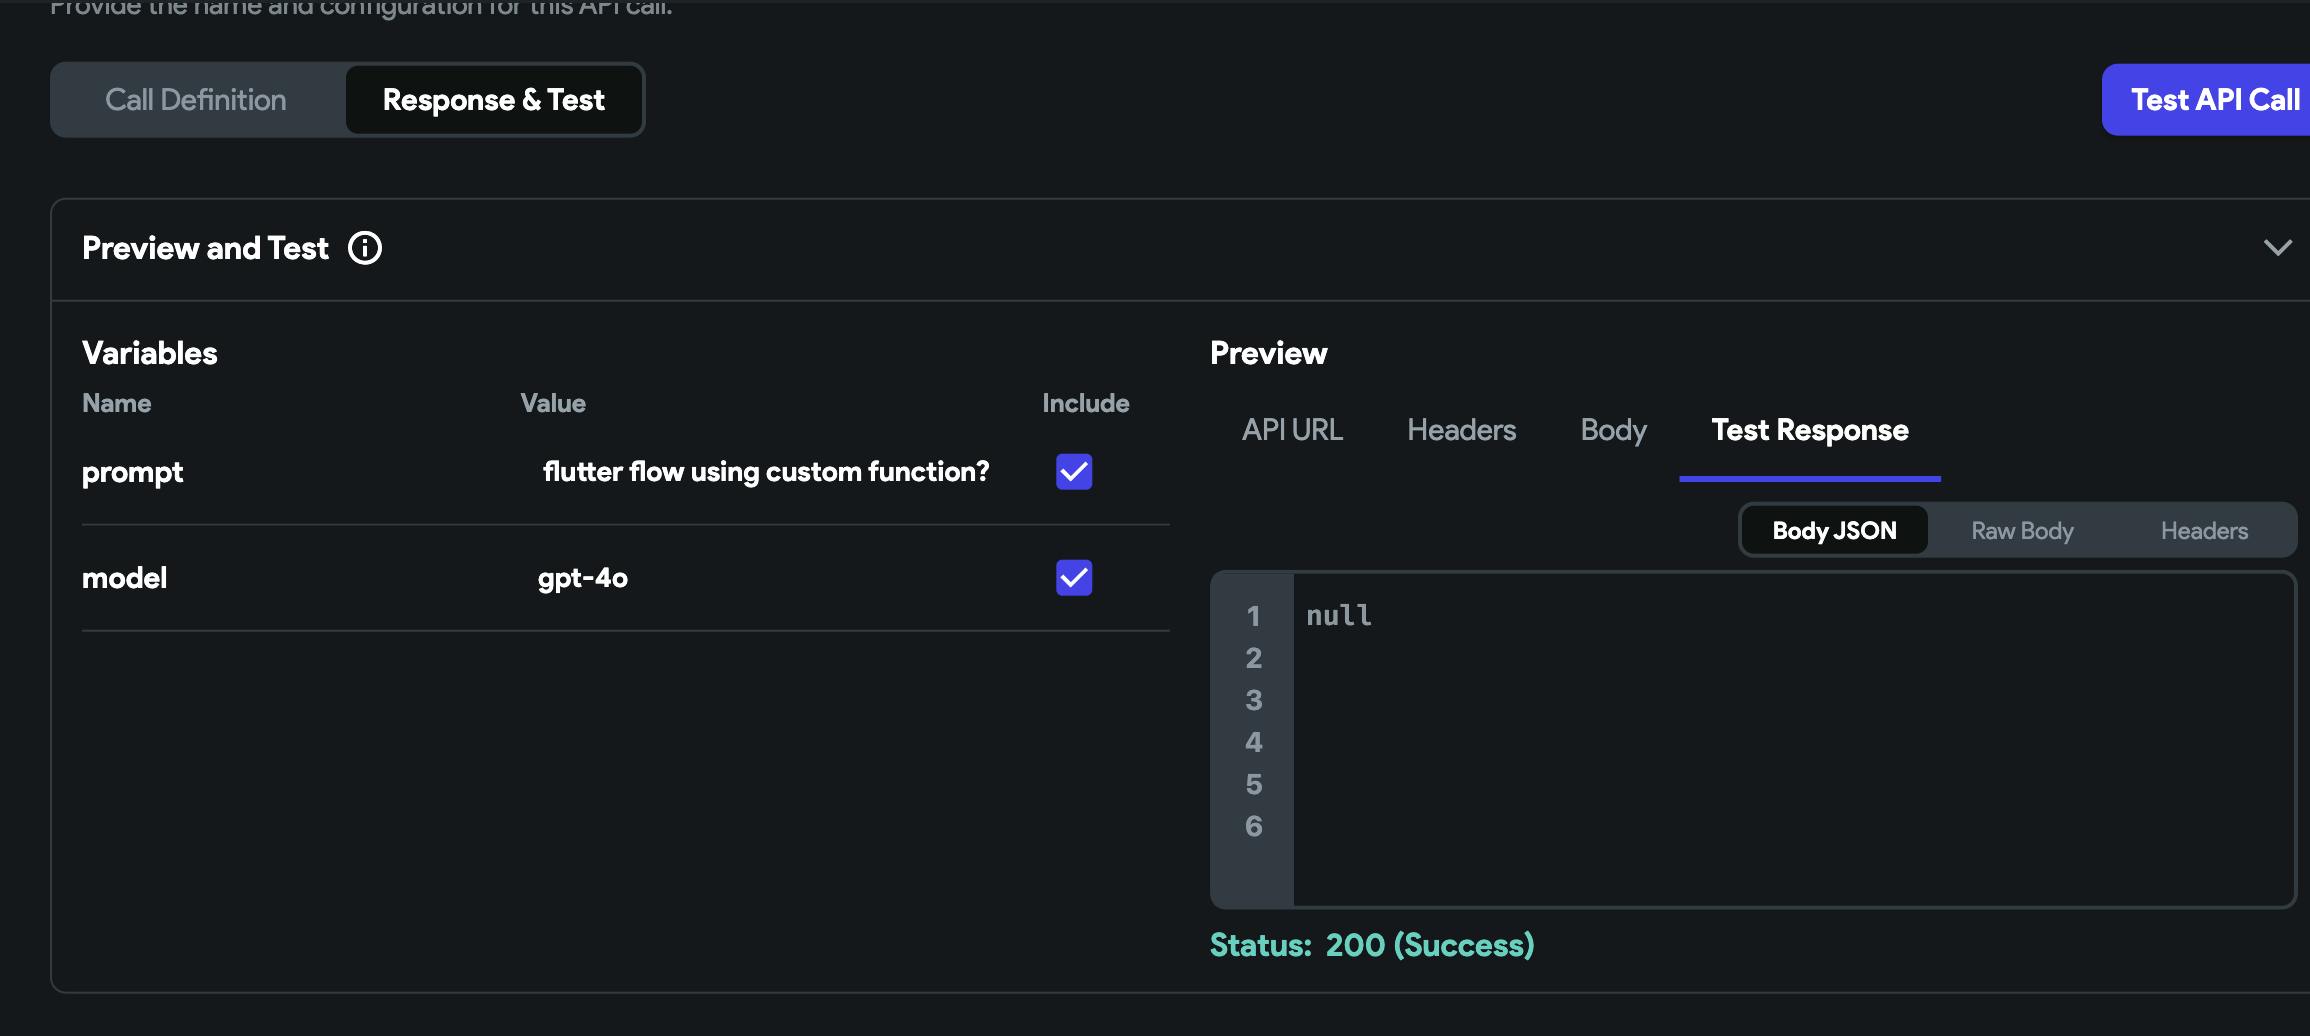Viewport: 2310px width, 1036px height.
Task: Switch response view to Raw Body
Action: coord(2022,531)
